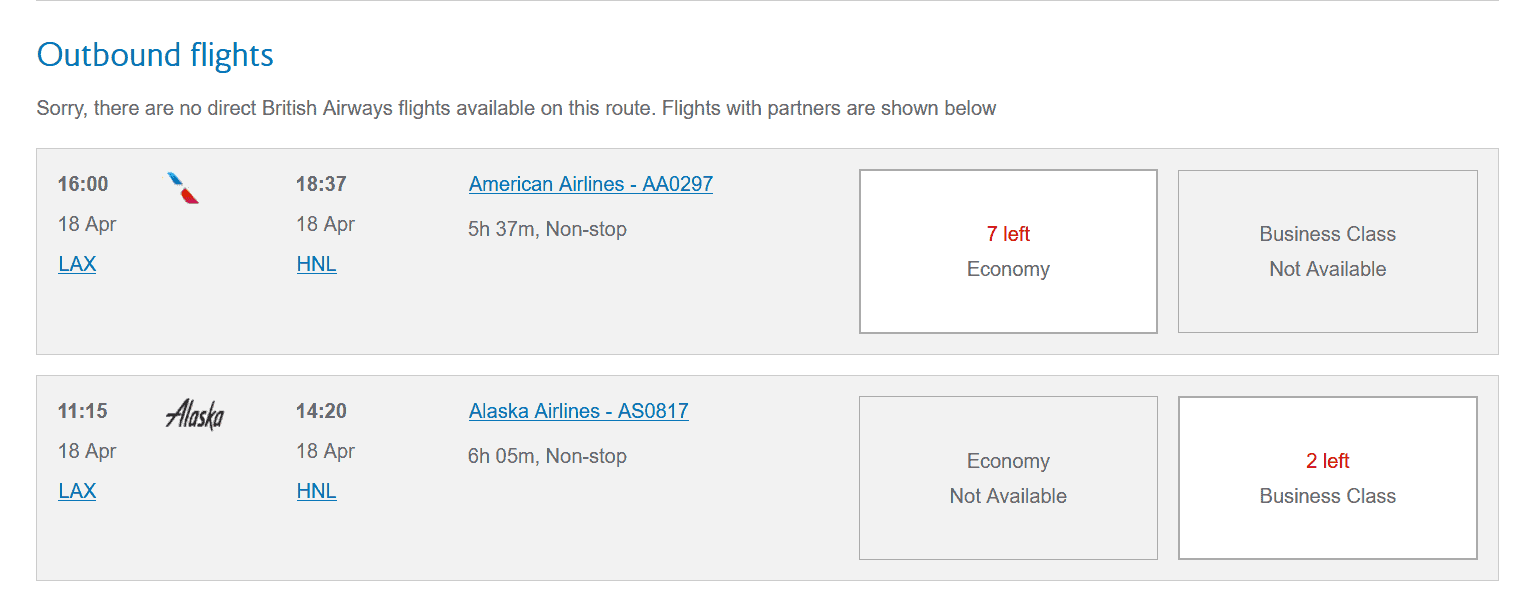1530x595 pixels.
Task: Click the unavailable Economy box for AS0817
Action: [1008, 478]
